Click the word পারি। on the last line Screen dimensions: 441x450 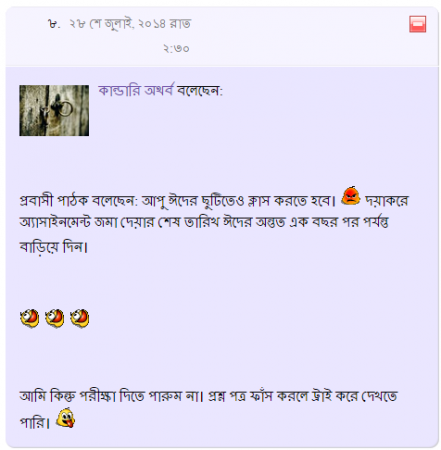[x=35, y=422]
